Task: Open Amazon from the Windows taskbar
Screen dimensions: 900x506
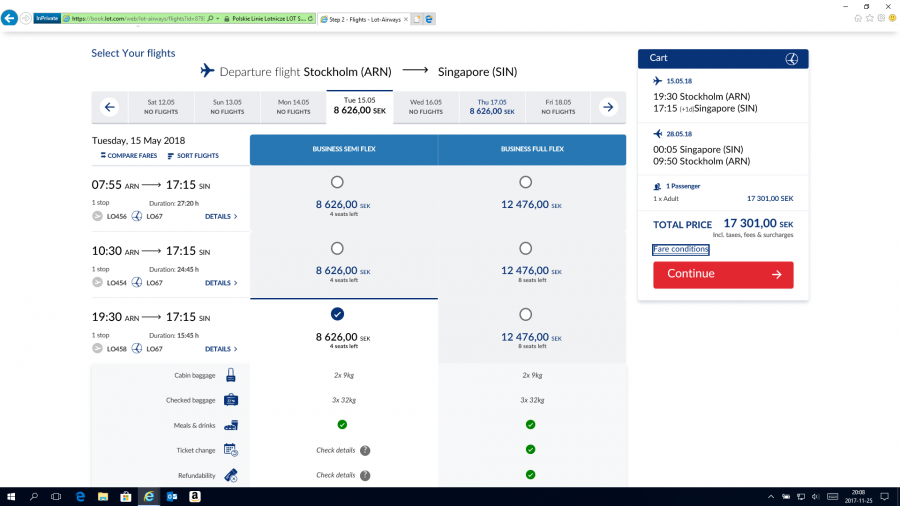Action: click(x=193, y=496)
